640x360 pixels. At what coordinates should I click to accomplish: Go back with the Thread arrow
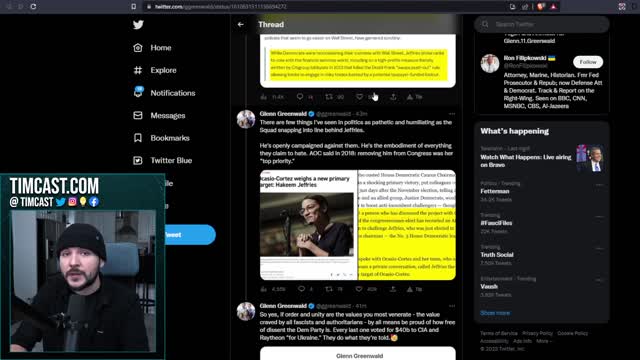click(241, 24)
